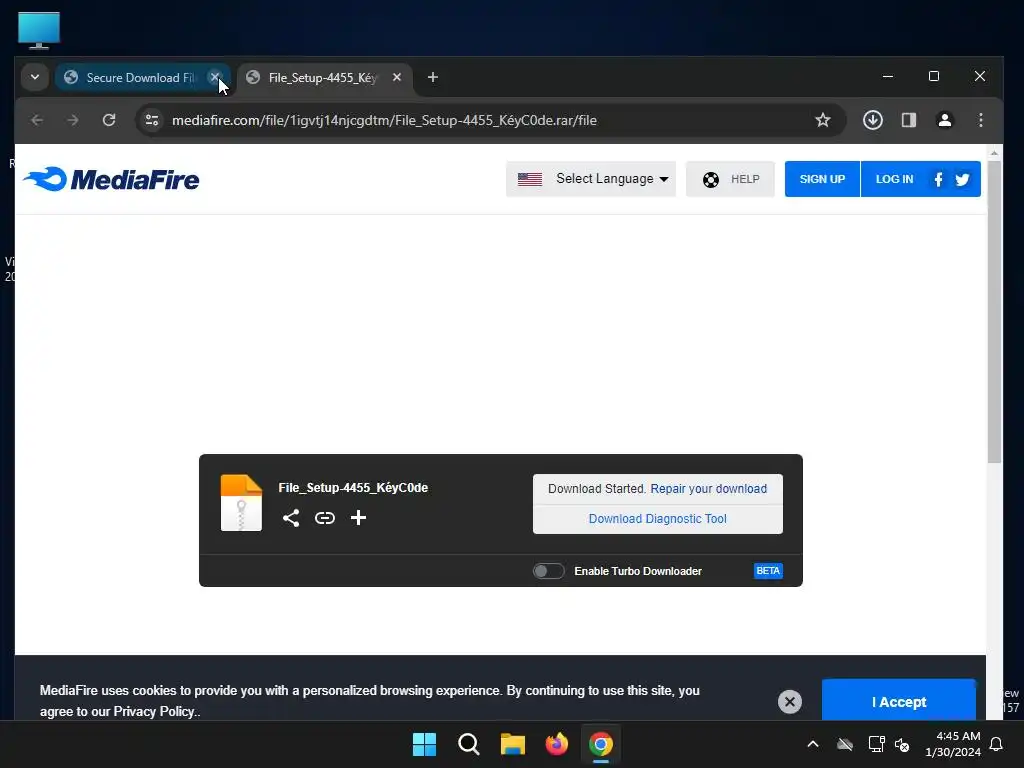Open the Repair your download link
Viewport: 1024px width, 768px height.
click(709, 488)
